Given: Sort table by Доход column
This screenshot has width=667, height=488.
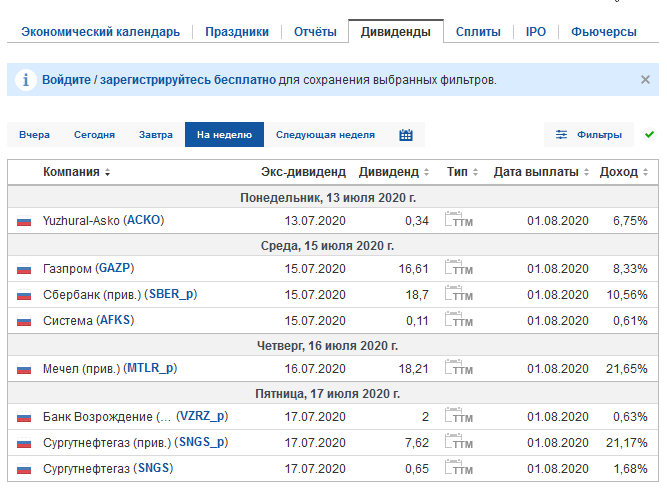Looking at the screenshot, I should pos(624,172).
